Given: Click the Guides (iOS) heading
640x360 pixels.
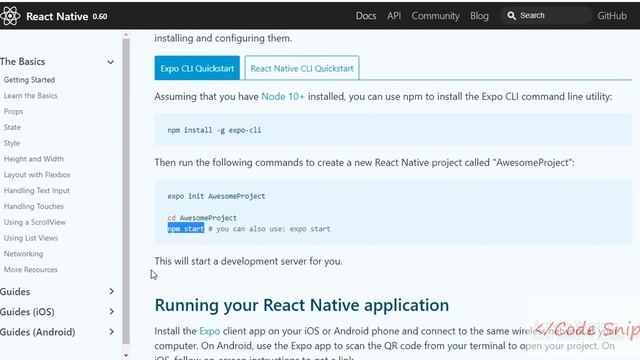Looking at the screenshot, I should [27, 312].
